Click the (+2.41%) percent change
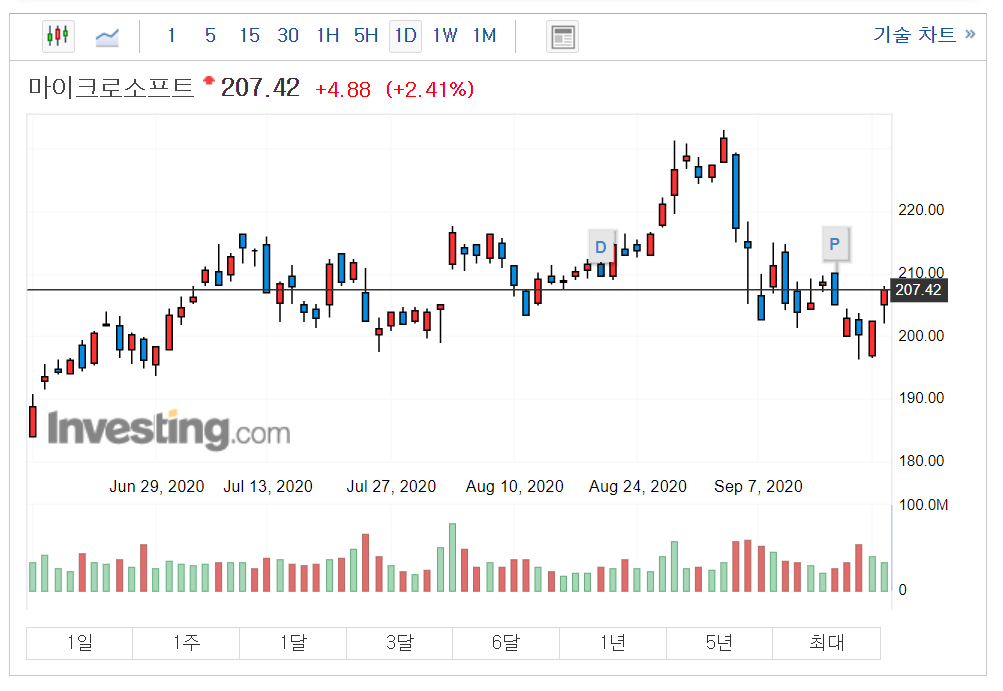 (430, 89)
